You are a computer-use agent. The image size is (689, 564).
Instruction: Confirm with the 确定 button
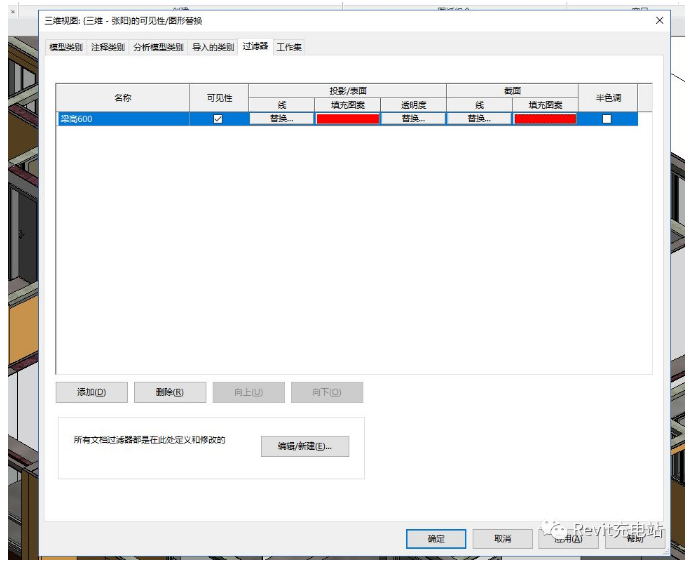436,538
